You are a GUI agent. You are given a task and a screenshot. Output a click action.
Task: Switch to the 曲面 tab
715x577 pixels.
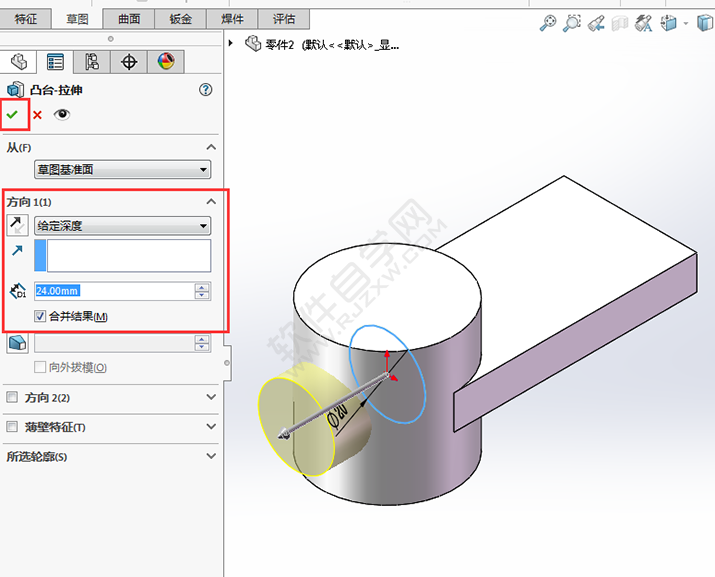(x=129, y=19)
